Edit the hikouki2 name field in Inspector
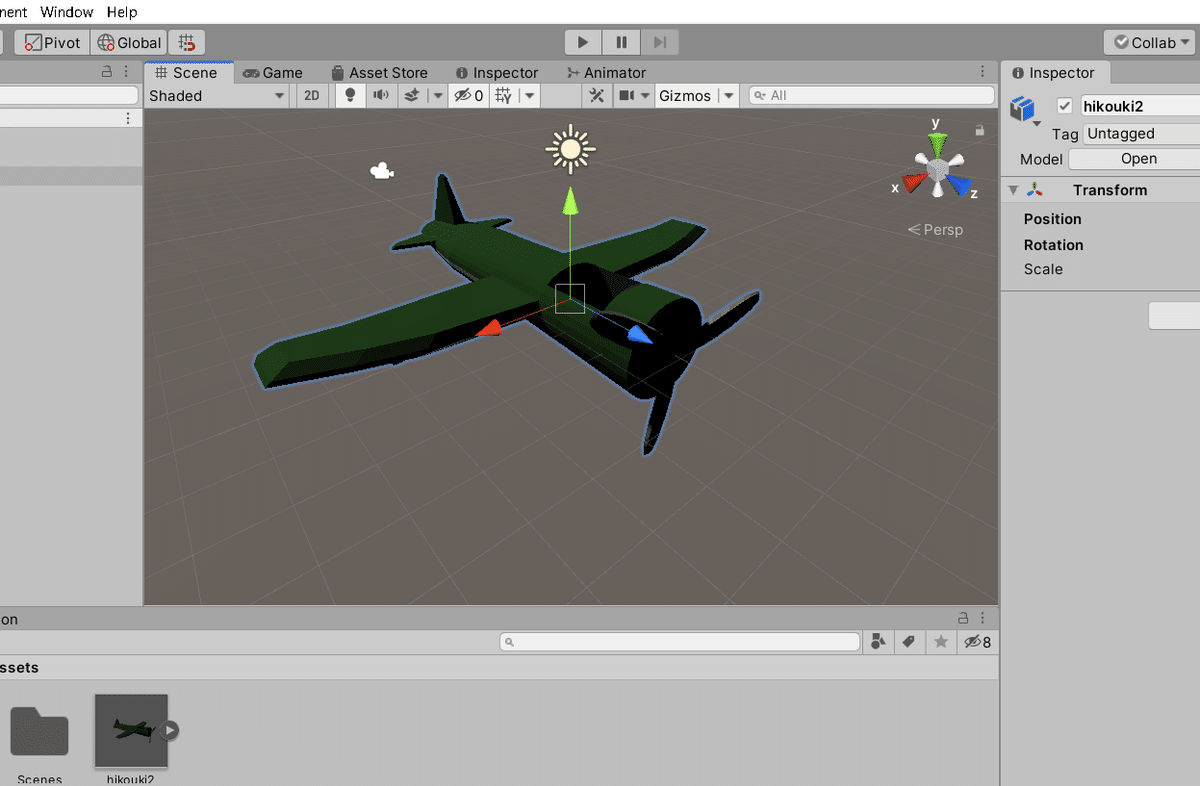The image size is (1200, 786). tap(1139, 106)
